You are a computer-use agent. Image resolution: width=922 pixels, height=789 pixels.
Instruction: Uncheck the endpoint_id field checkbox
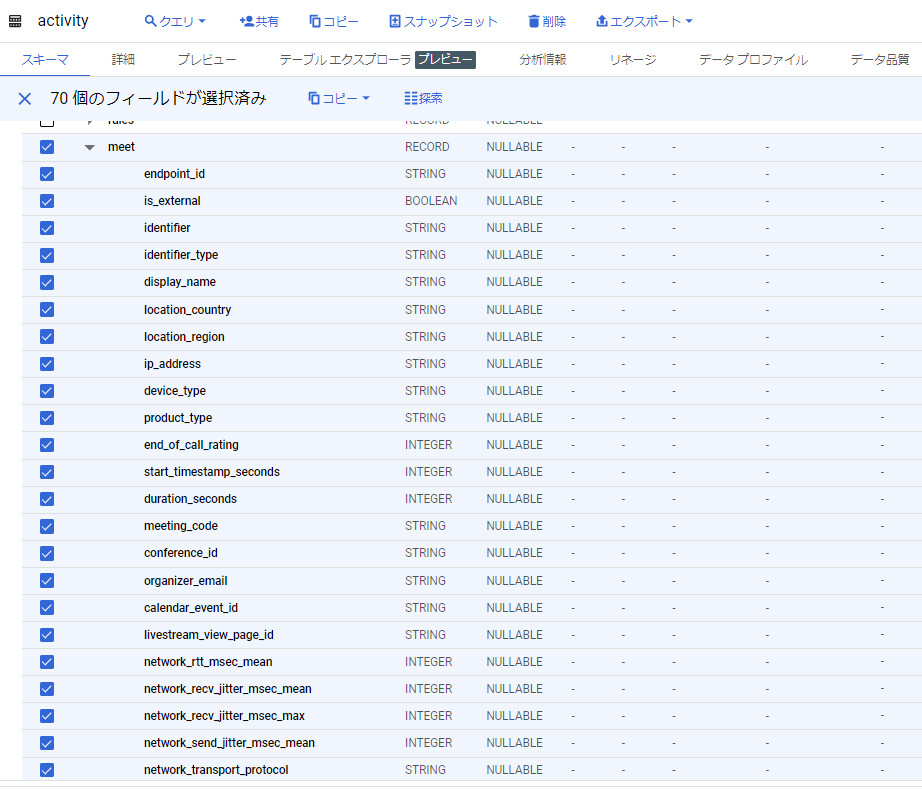pos(47,174)
